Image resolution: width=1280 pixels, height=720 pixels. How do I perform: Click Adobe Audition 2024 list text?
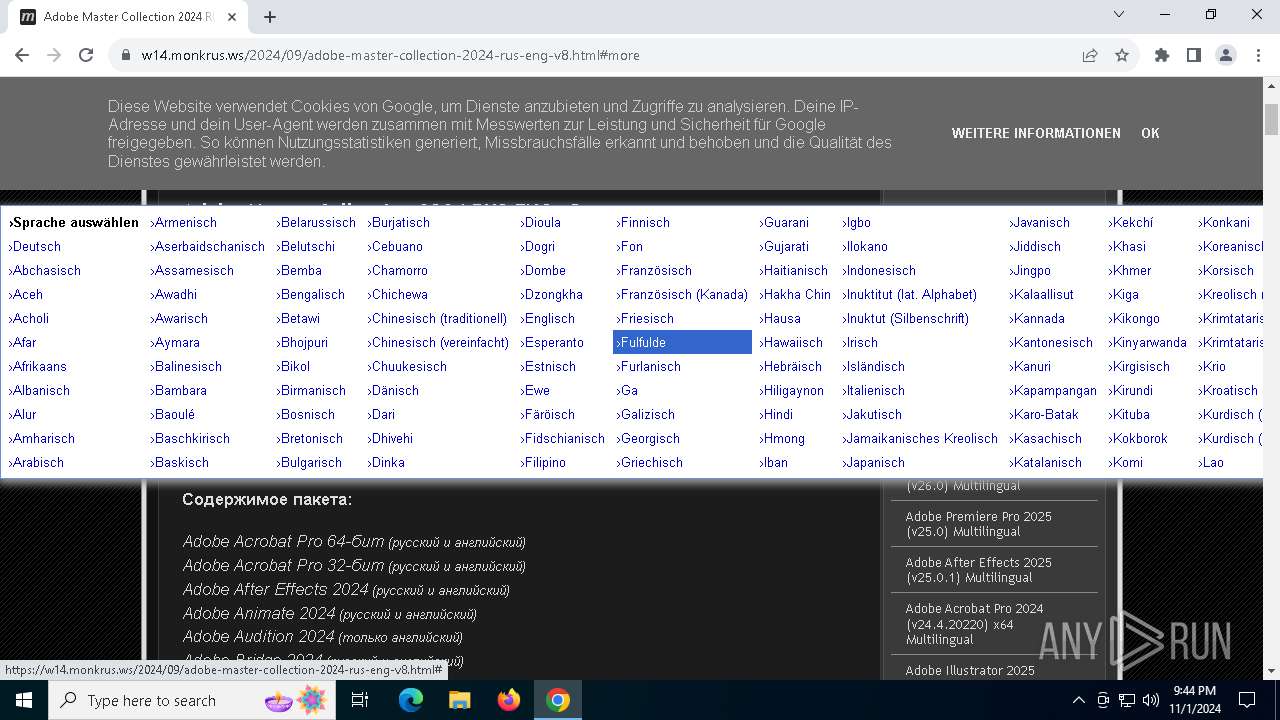point(258,636)
